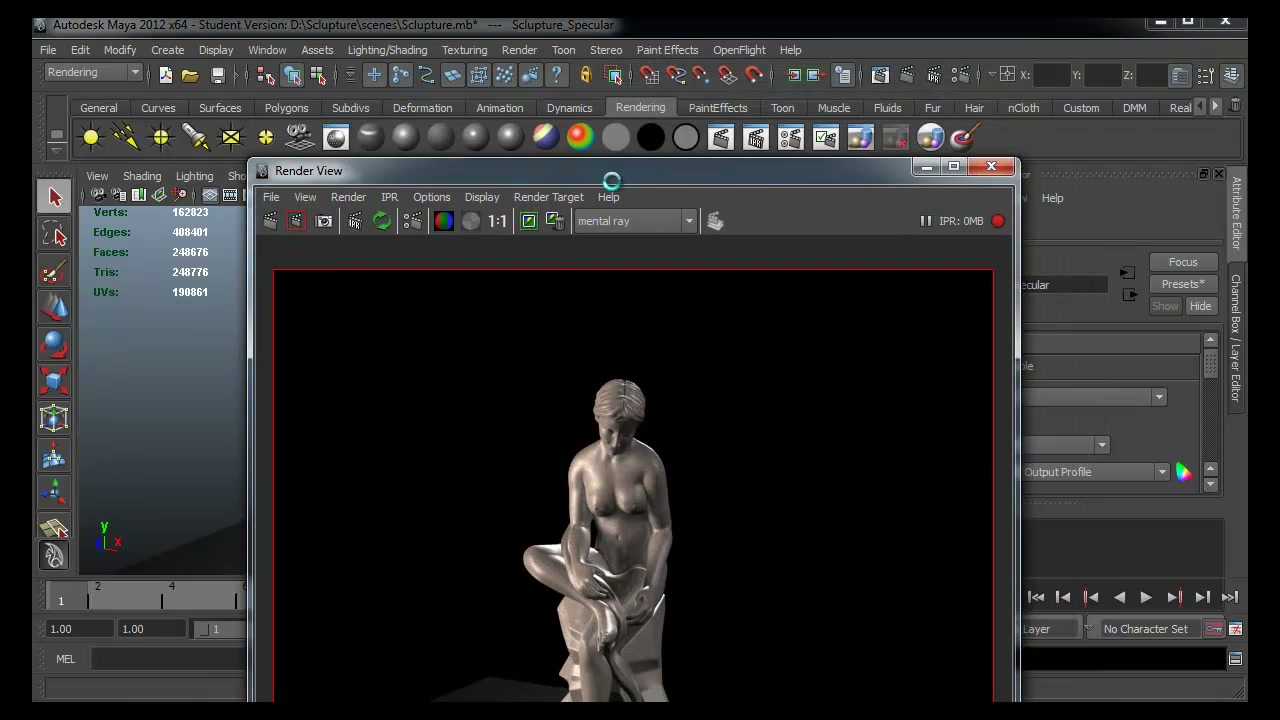
Task: Create camera from Rendering shelf
Action: pos(300,137)
